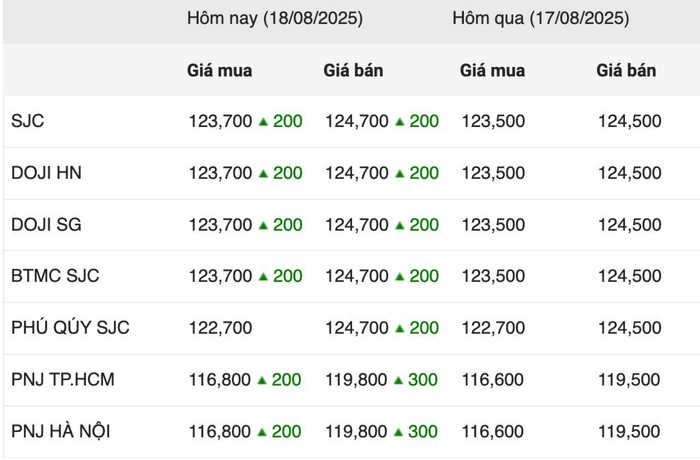Click up arrow beside PHÚ QUÝ SJC sell price
Screen dimensions: 700x460
(400, 328)
